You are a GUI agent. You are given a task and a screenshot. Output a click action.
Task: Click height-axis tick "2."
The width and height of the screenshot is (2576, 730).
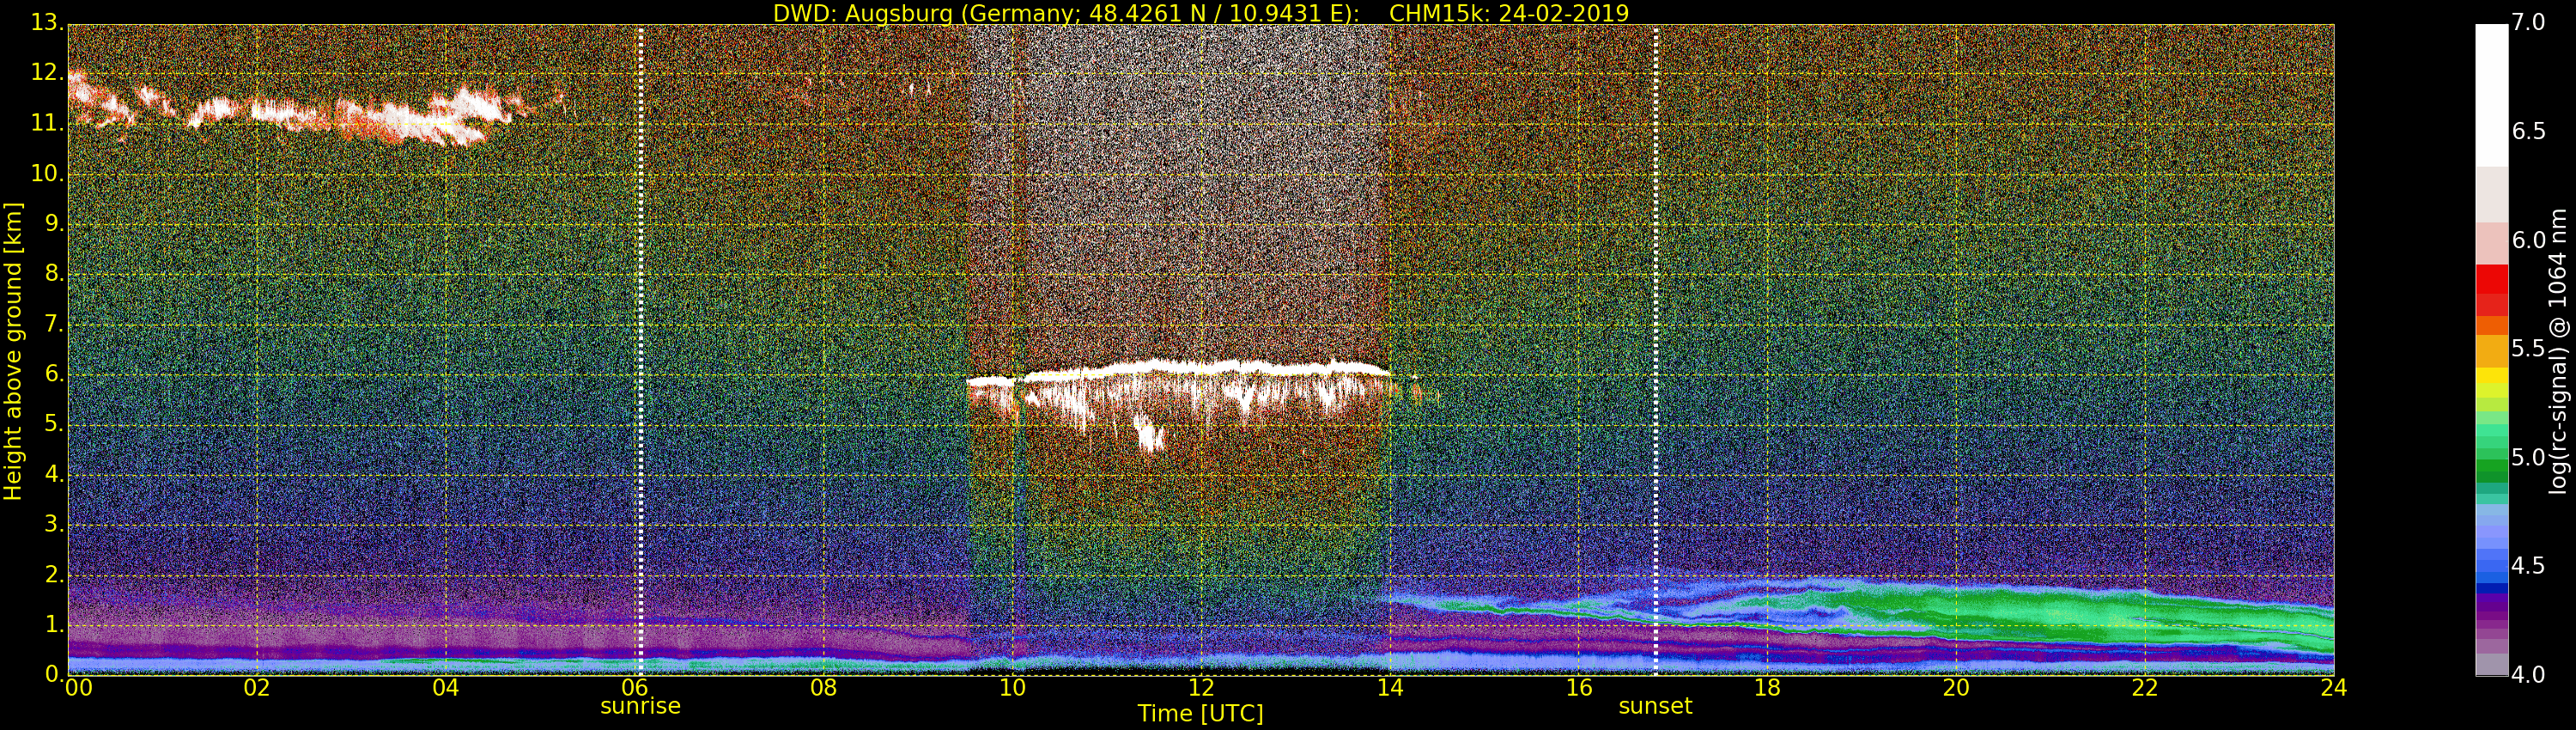tap(54, 574)
